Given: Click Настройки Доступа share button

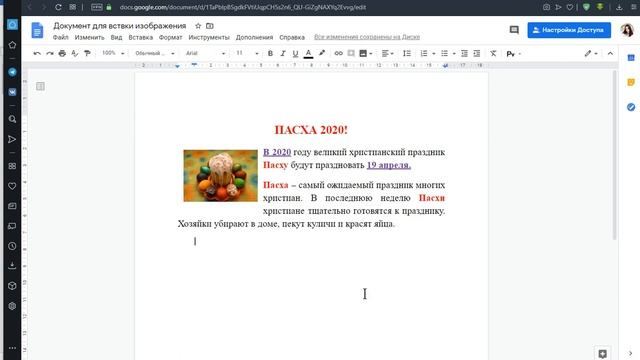Looking at the screenshot, I should point(569,30).
